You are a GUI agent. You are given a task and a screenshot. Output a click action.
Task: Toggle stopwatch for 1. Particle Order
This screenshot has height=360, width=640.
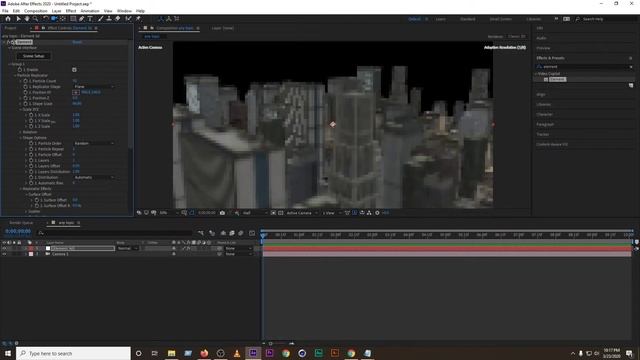coord(31,143)
